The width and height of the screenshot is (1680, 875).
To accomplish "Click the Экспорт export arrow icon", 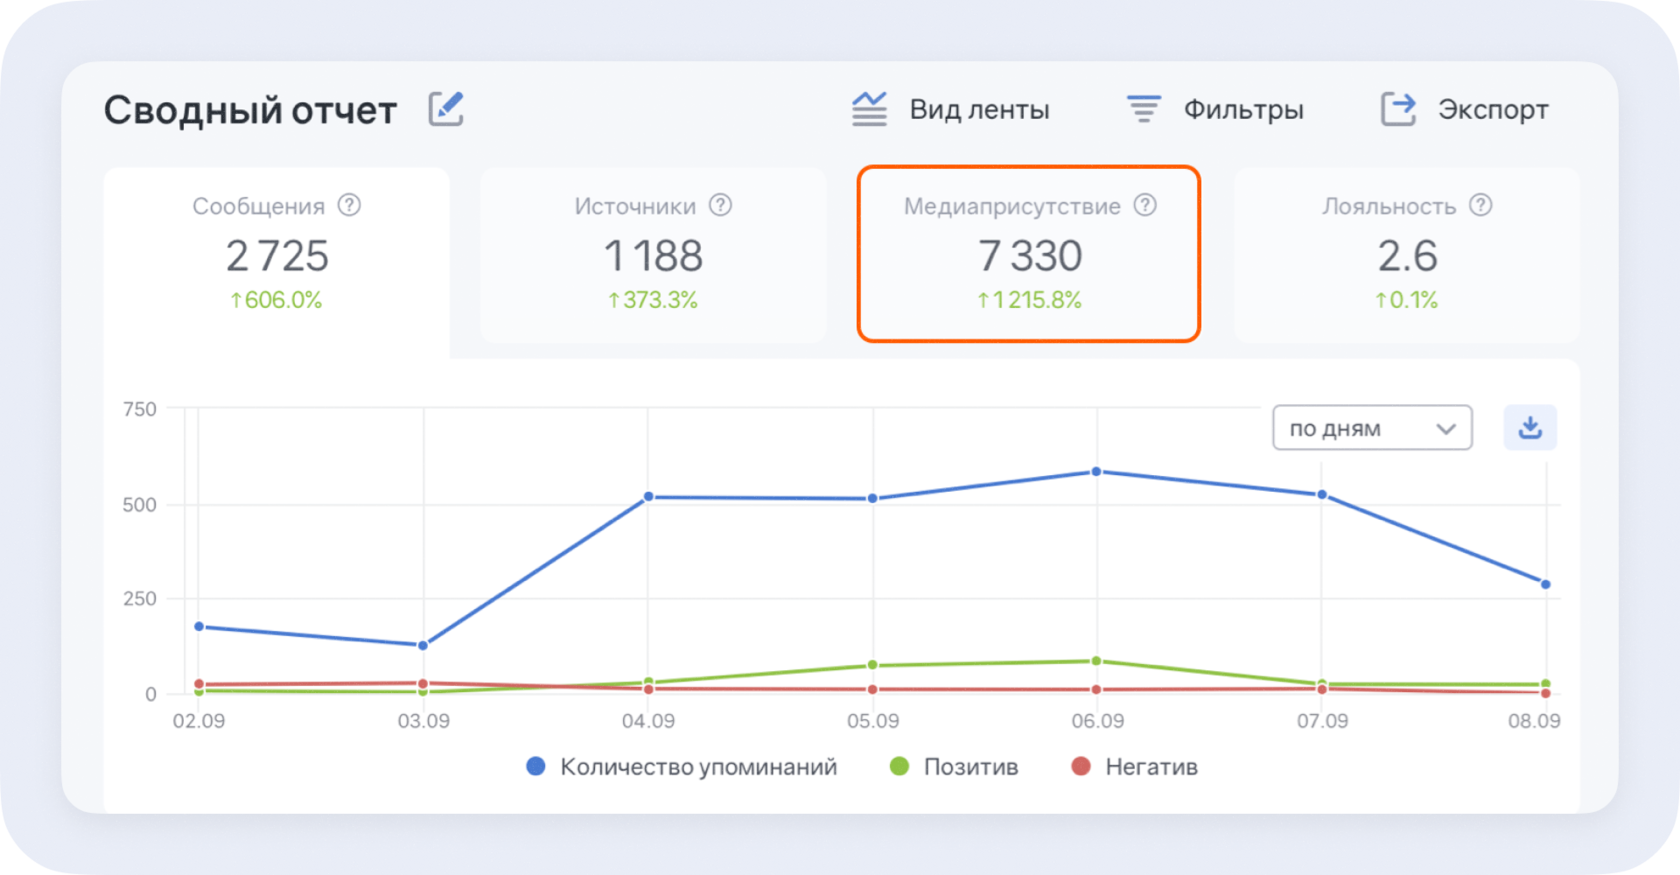I will [1398, 109].
